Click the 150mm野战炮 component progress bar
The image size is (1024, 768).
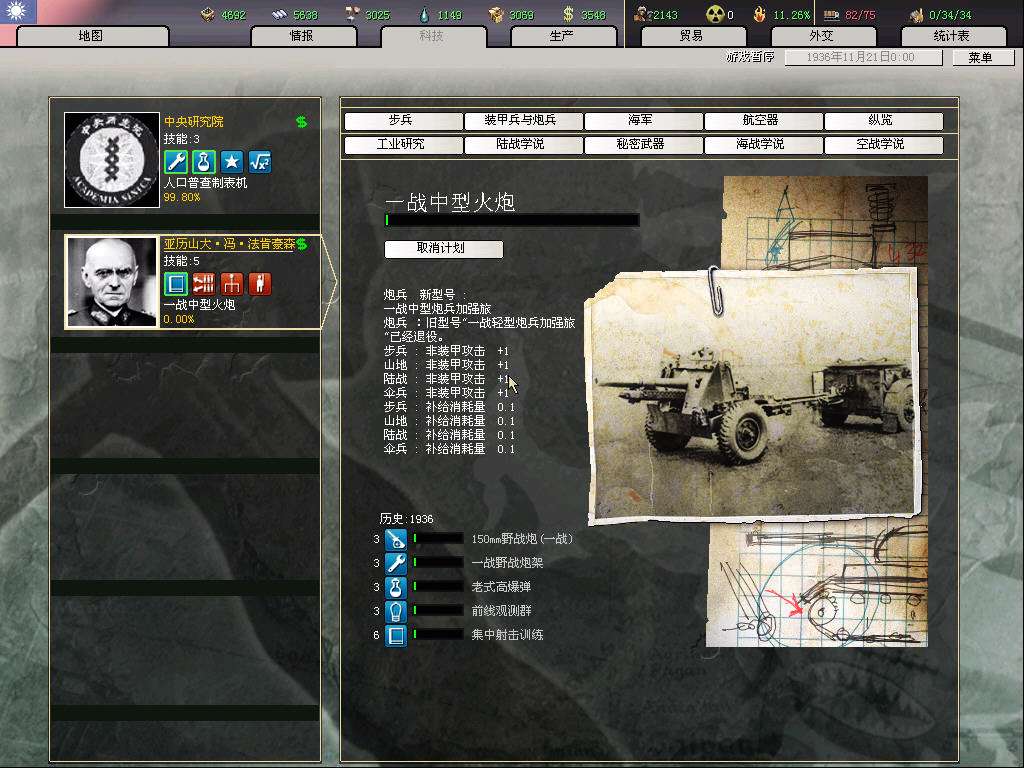click(x=438, y=539)
